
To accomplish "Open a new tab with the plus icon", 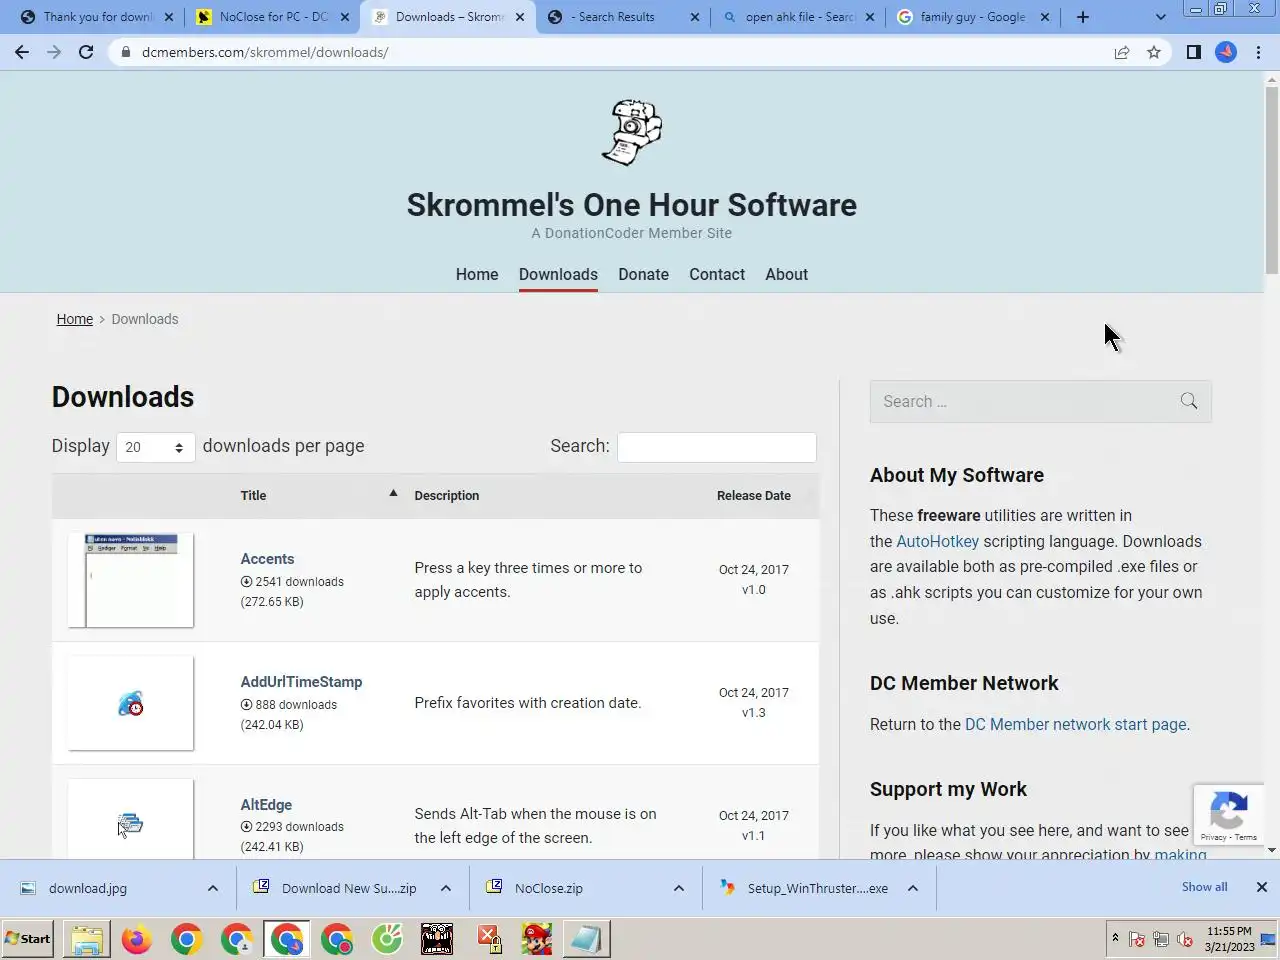I will (x=1083, y=17).
